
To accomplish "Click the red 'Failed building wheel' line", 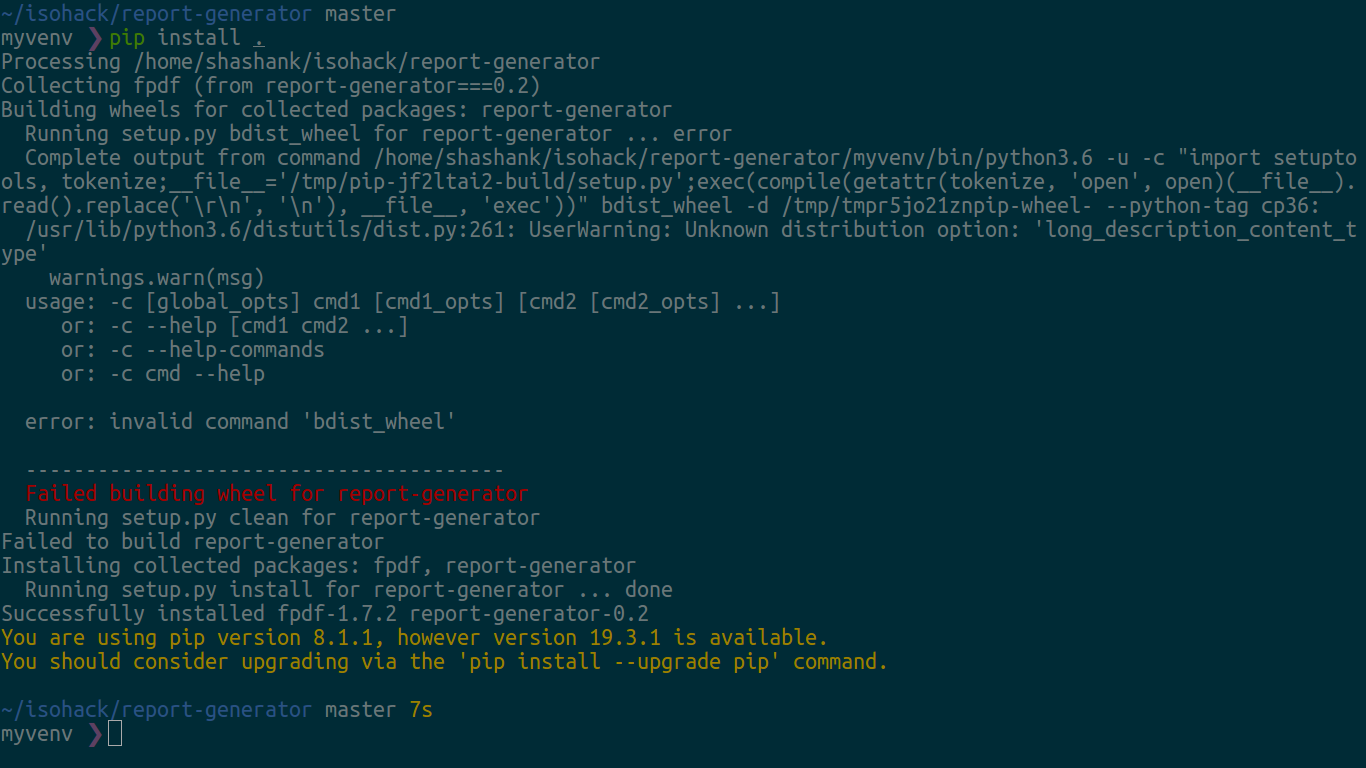I will (x=277, y=494).
